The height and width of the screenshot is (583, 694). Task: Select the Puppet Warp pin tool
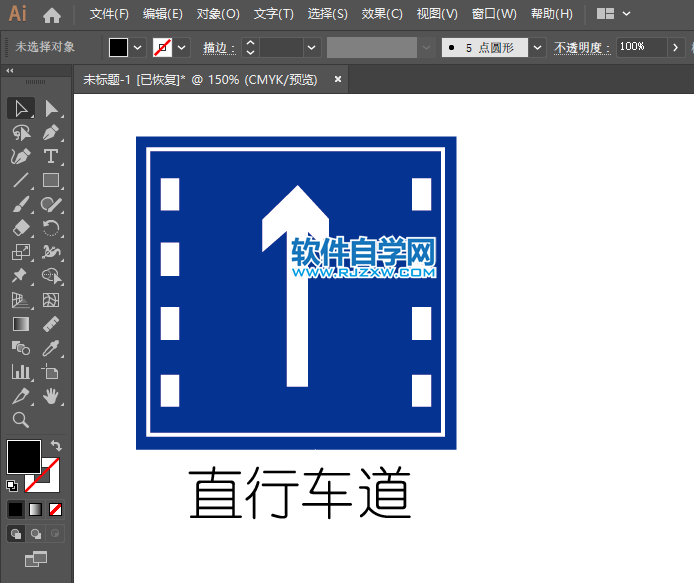click(20, 276)
